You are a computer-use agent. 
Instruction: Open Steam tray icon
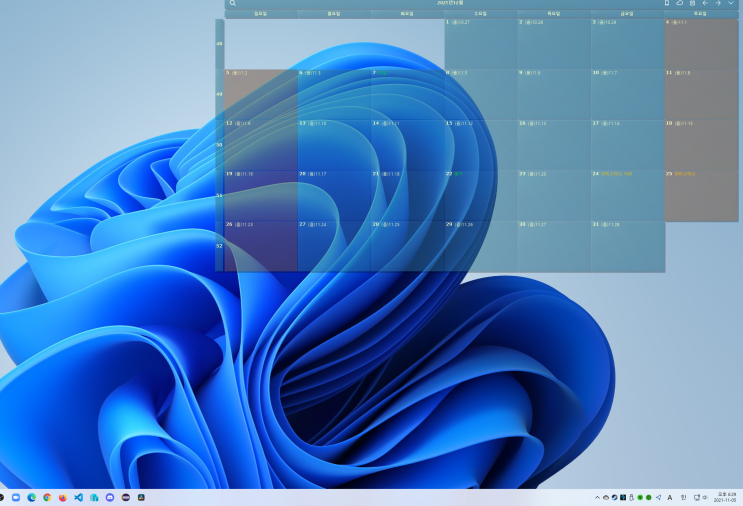pyautogui.click(x=614, y=497)
